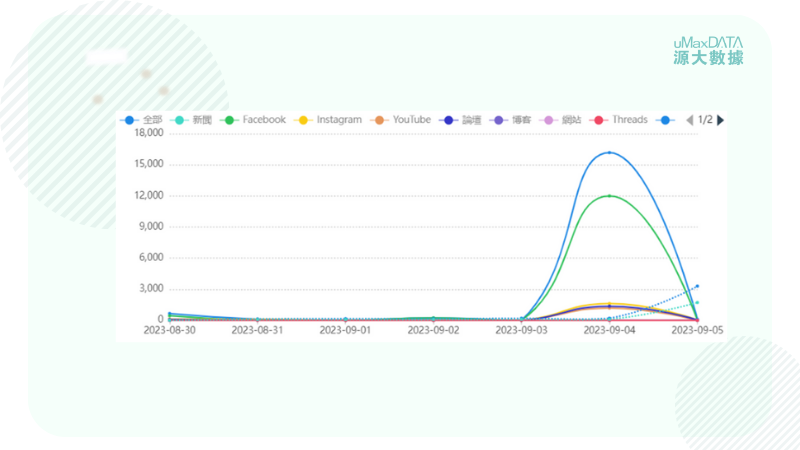
Task: Click the 博客 legend purple marker
Action: (x=500, y=120)
